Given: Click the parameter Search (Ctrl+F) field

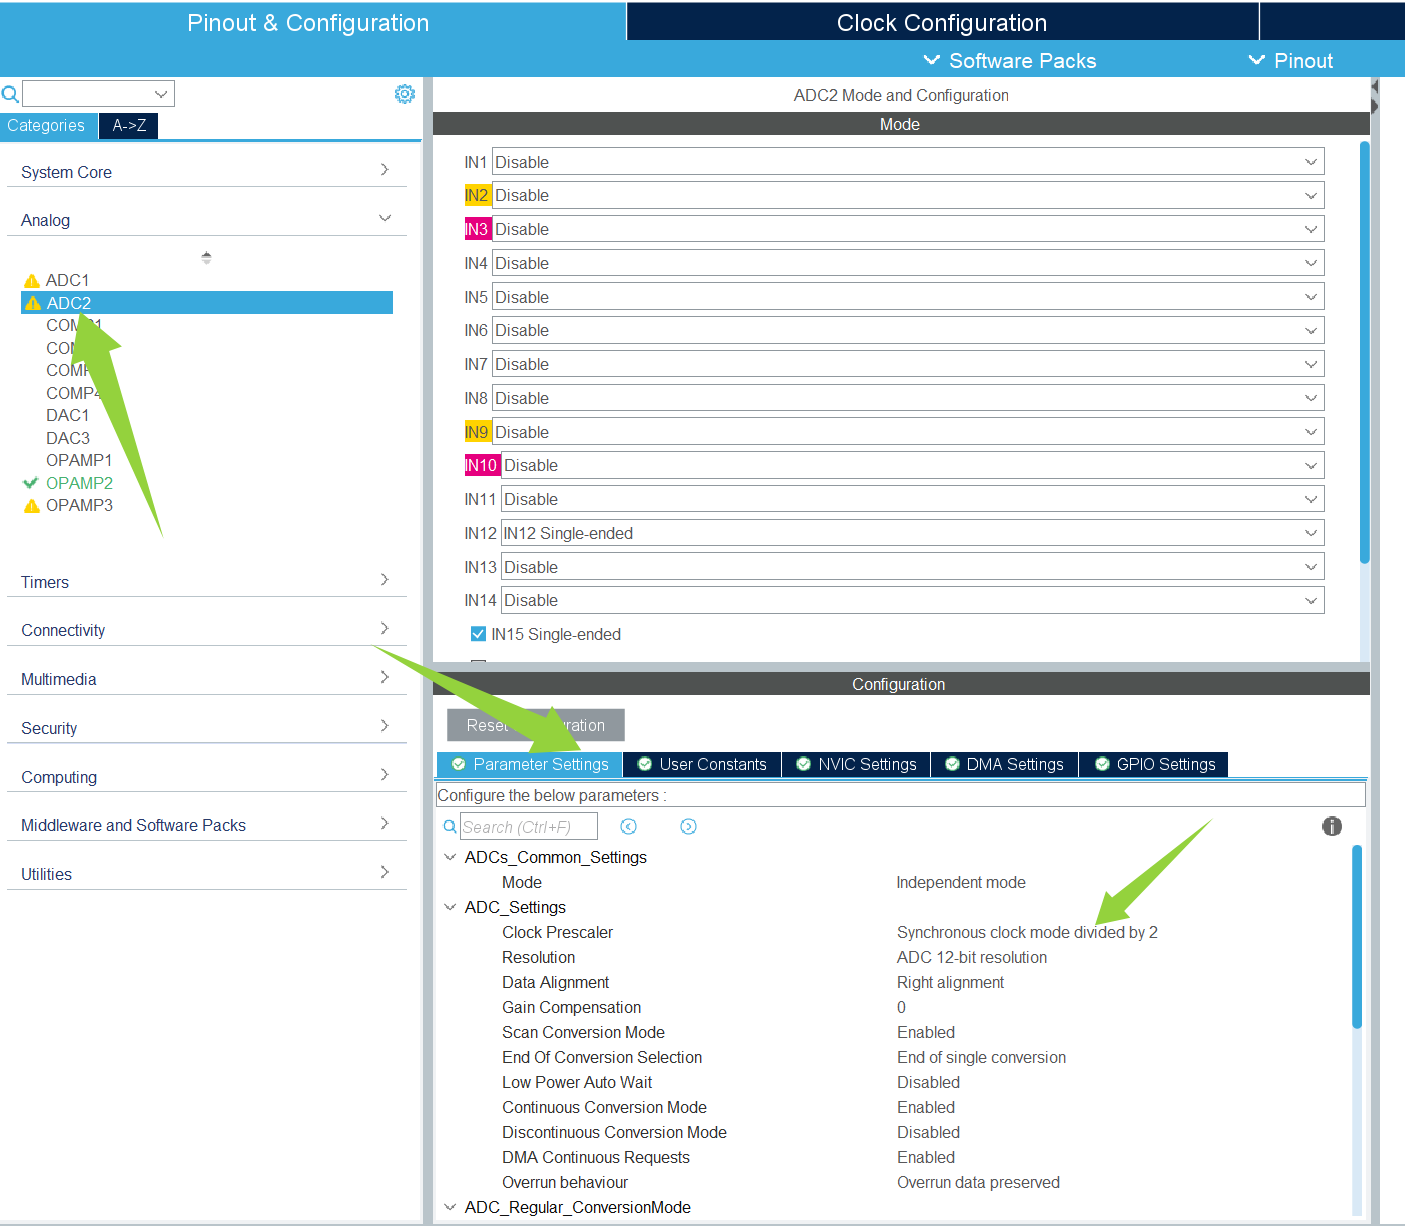Looking at the screenshot, I should (x=529, y=827).
